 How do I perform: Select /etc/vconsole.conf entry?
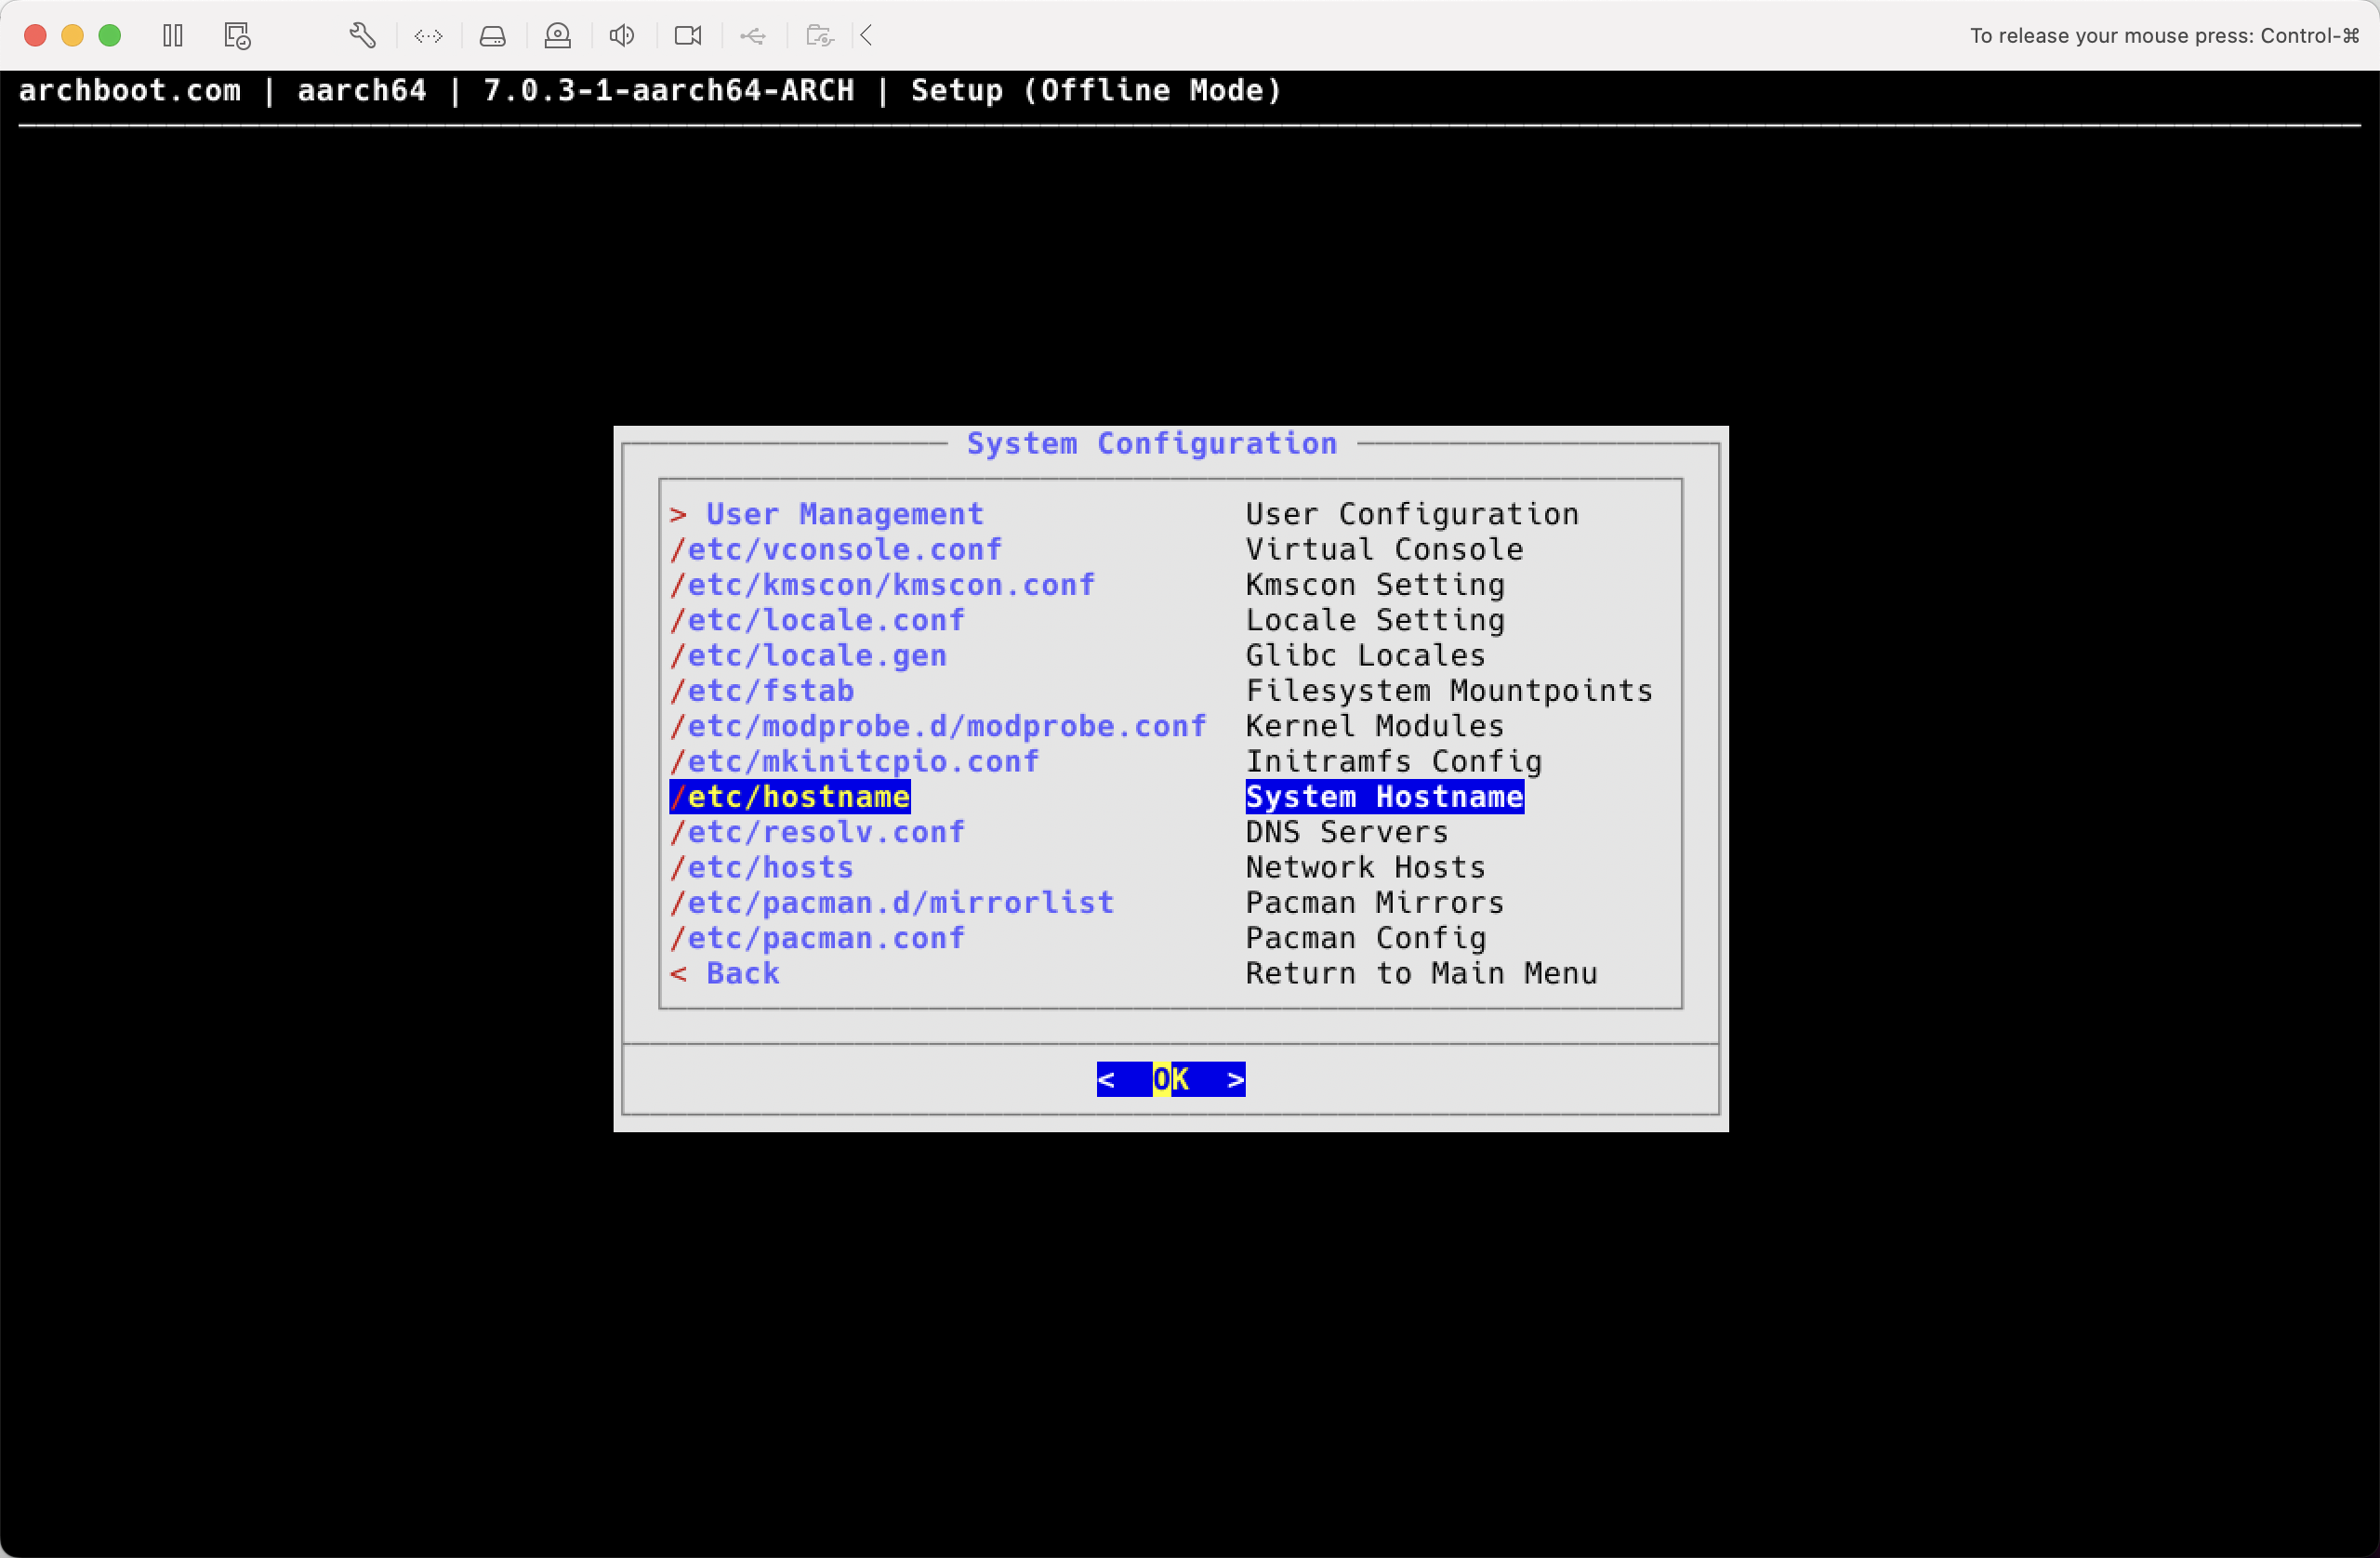pos(836,549)
